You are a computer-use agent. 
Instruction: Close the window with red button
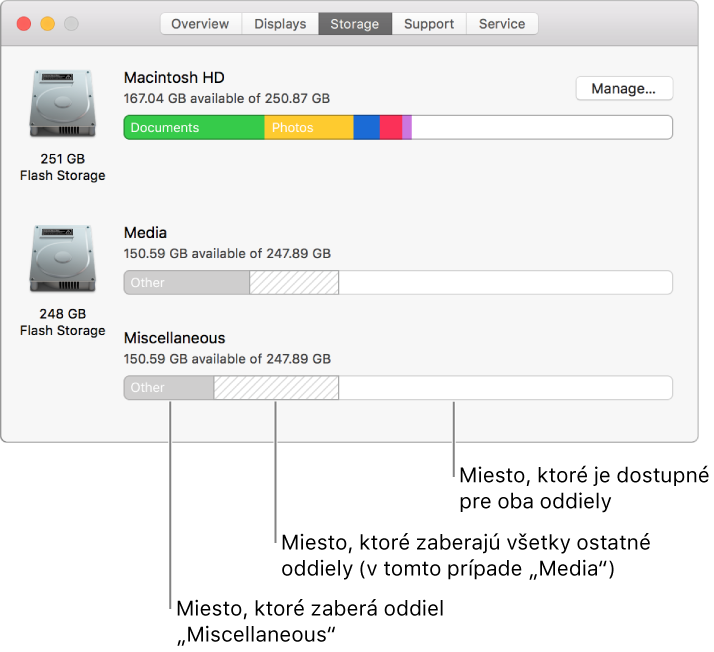point(24,24)
